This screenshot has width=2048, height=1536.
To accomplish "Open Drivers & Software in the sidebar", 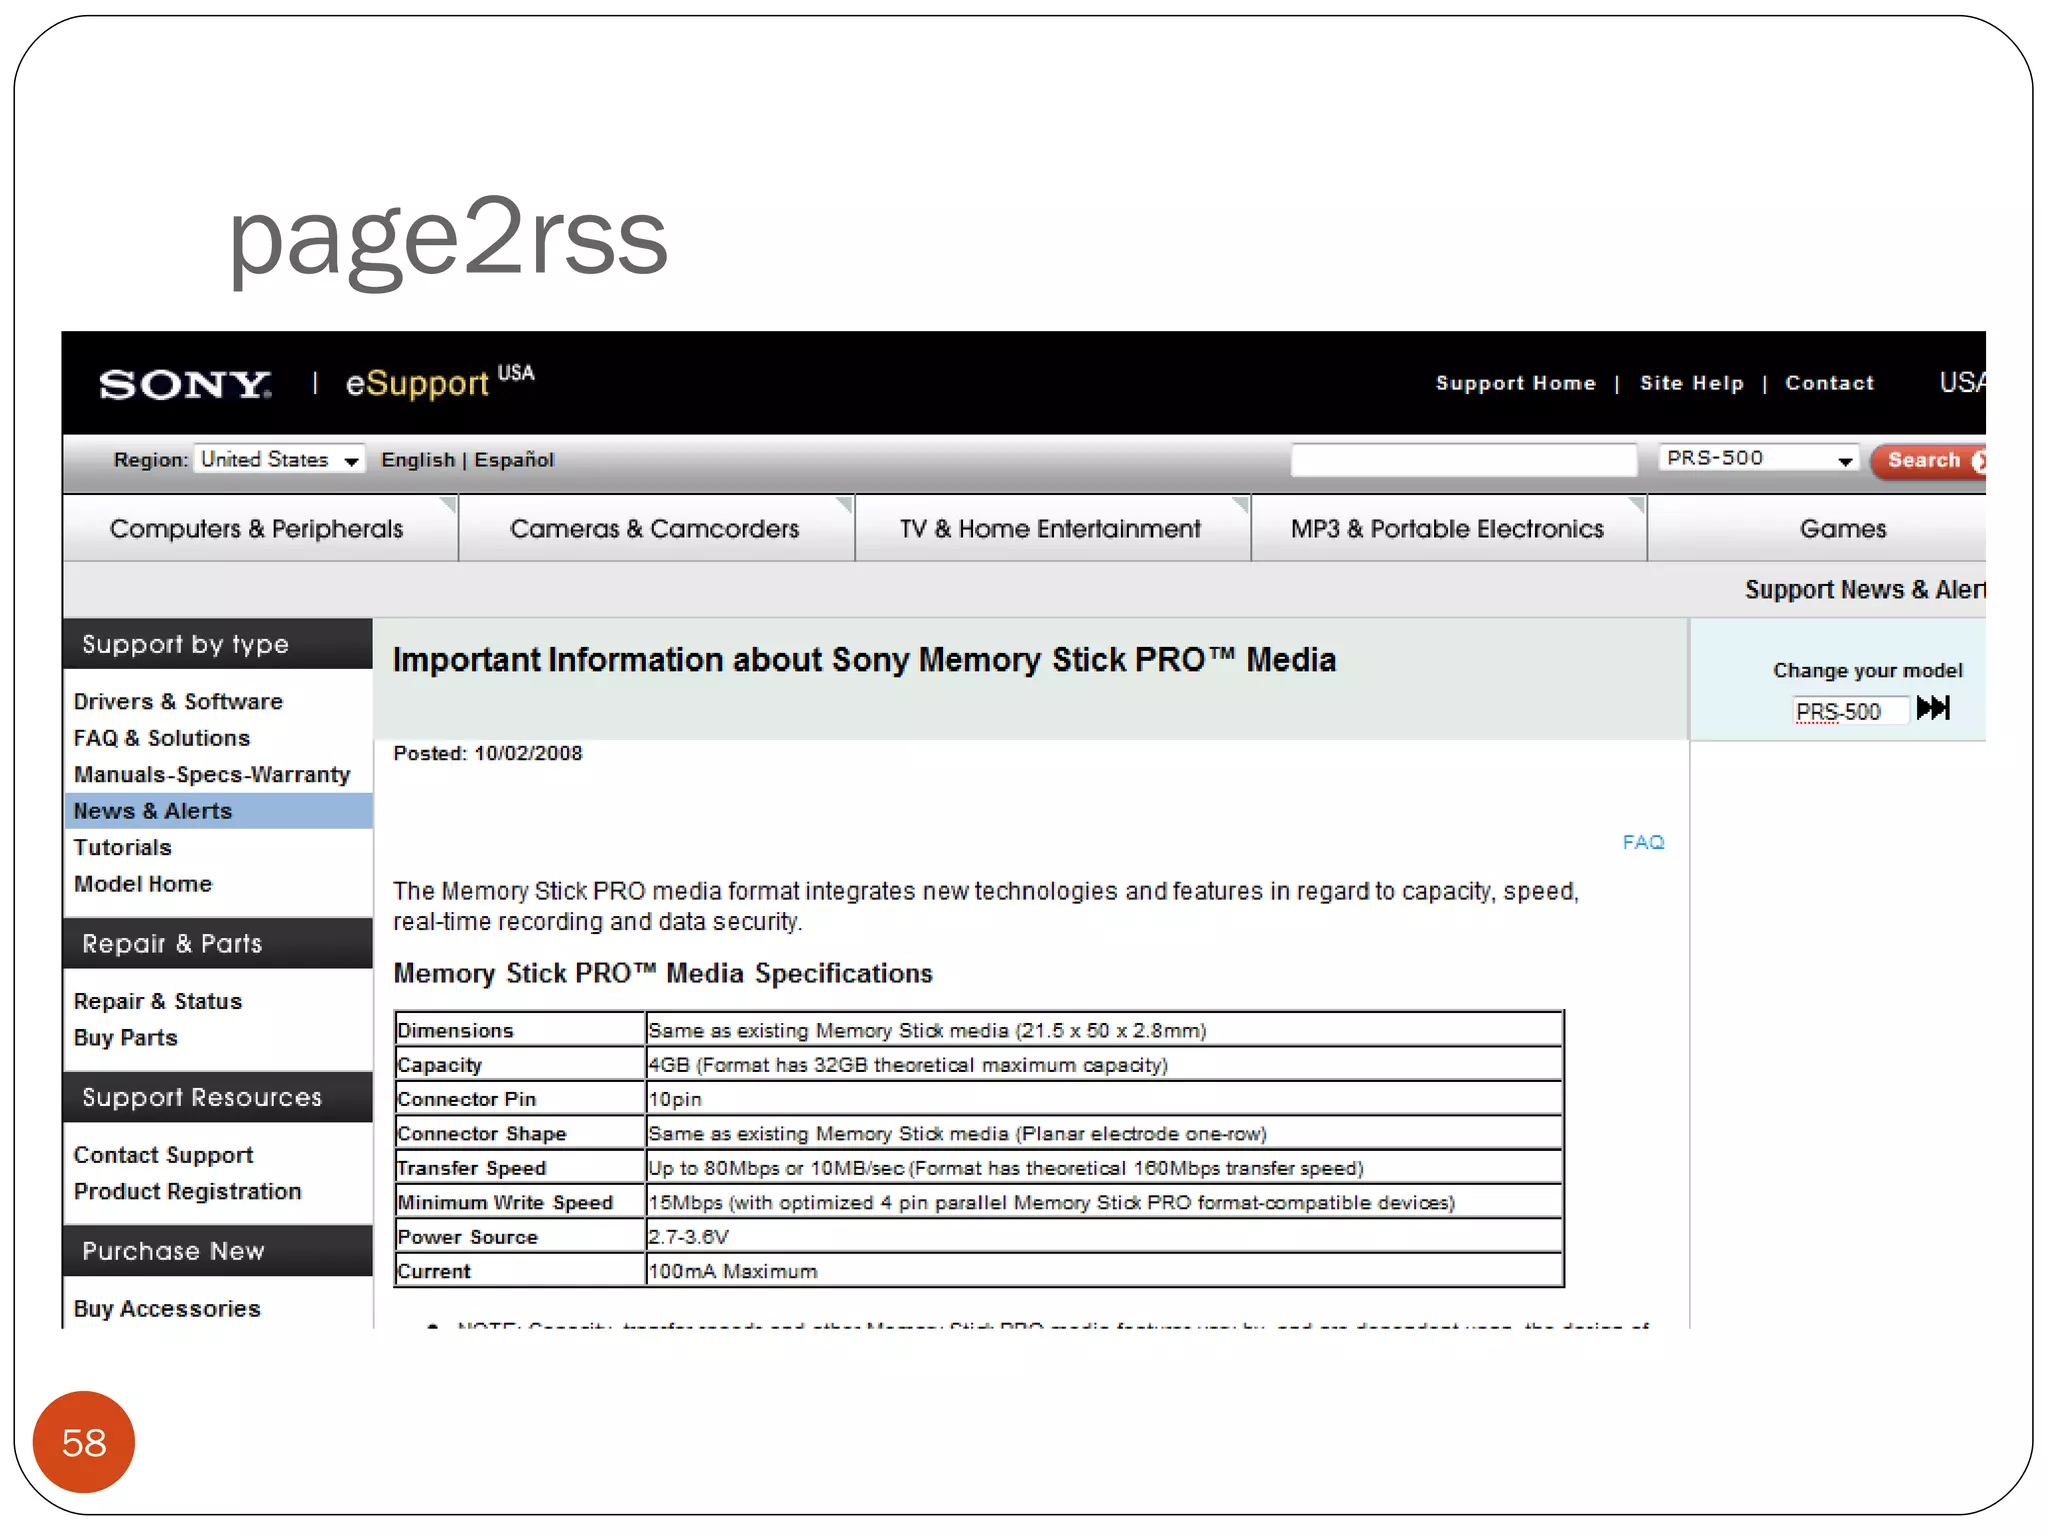I will (178, 702).
